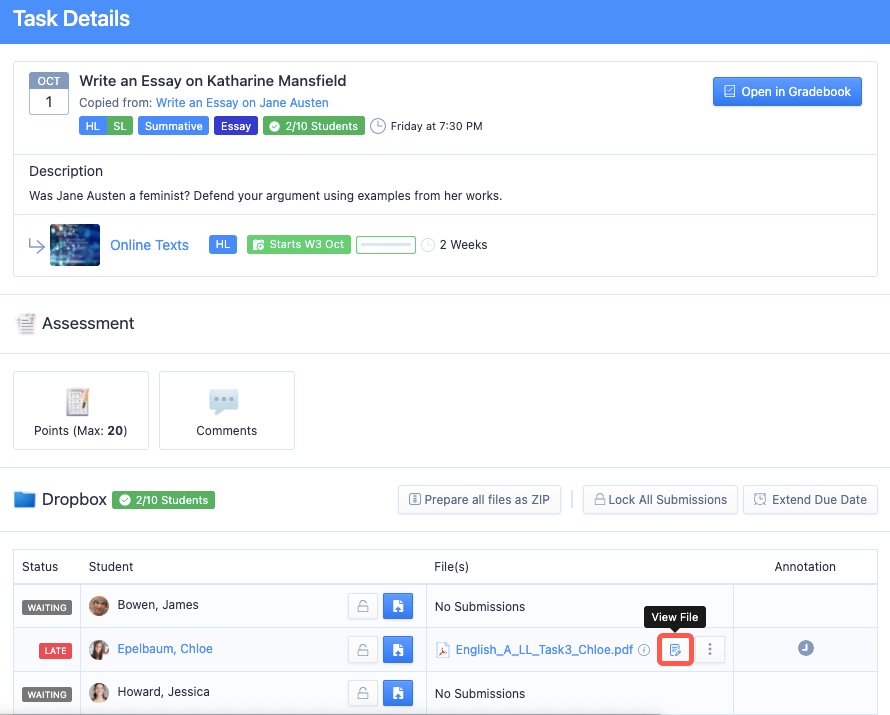The width and height of the screenshot is (890, 715).
Task: Lock All Submissions
Action: point(660,499)
